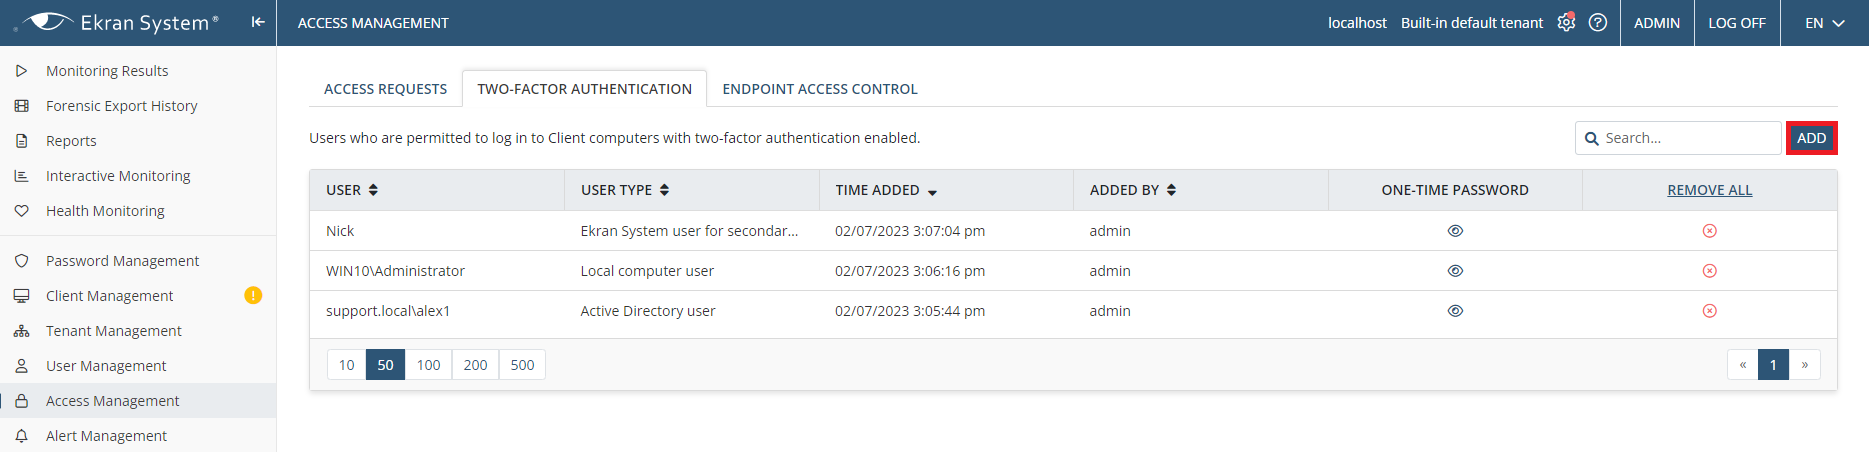Viewport: 1869px width, 452px height.
Task: Click the Remove All link
Action: [x=1710, y=190]
